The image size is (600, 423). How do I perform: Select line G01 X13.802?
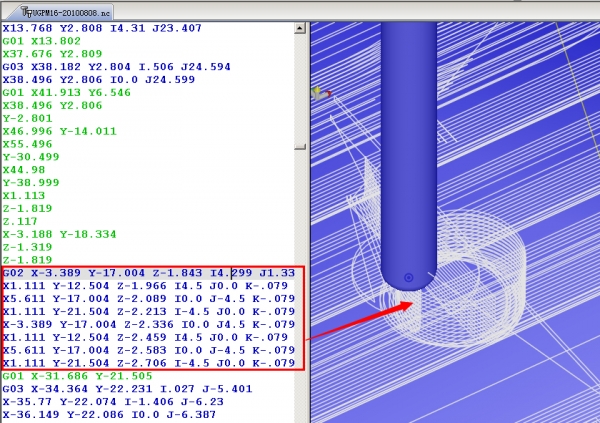pyautogui.click(x=42, y=41)
